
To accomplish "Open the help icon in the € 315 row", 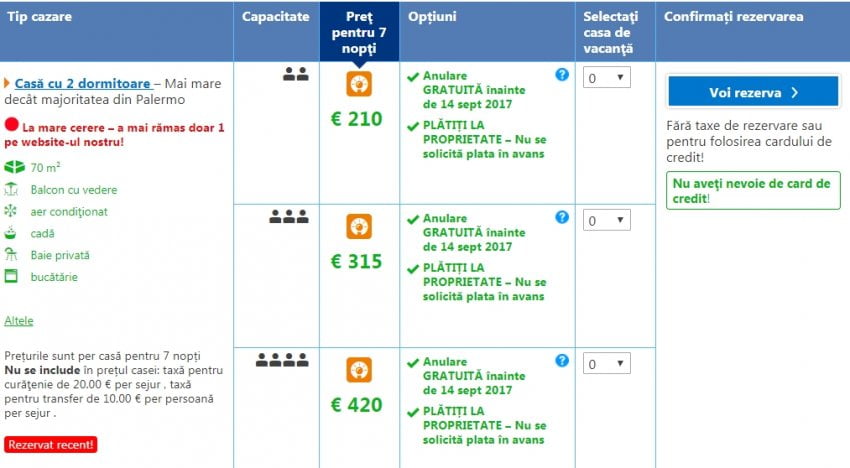I will [x=562, y=217].
